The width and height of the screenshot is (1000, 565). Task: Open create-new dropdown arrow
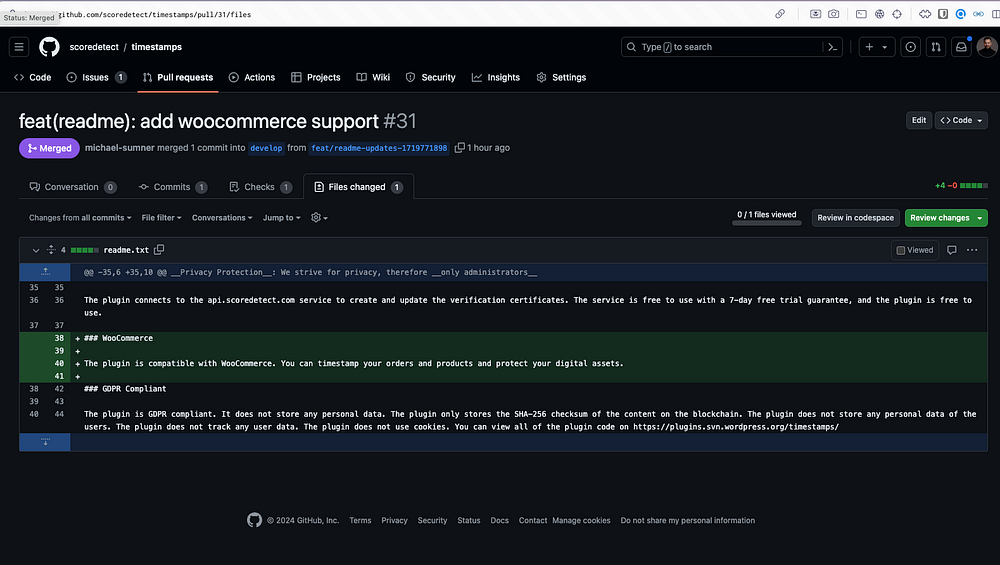(x=885, y=47)
